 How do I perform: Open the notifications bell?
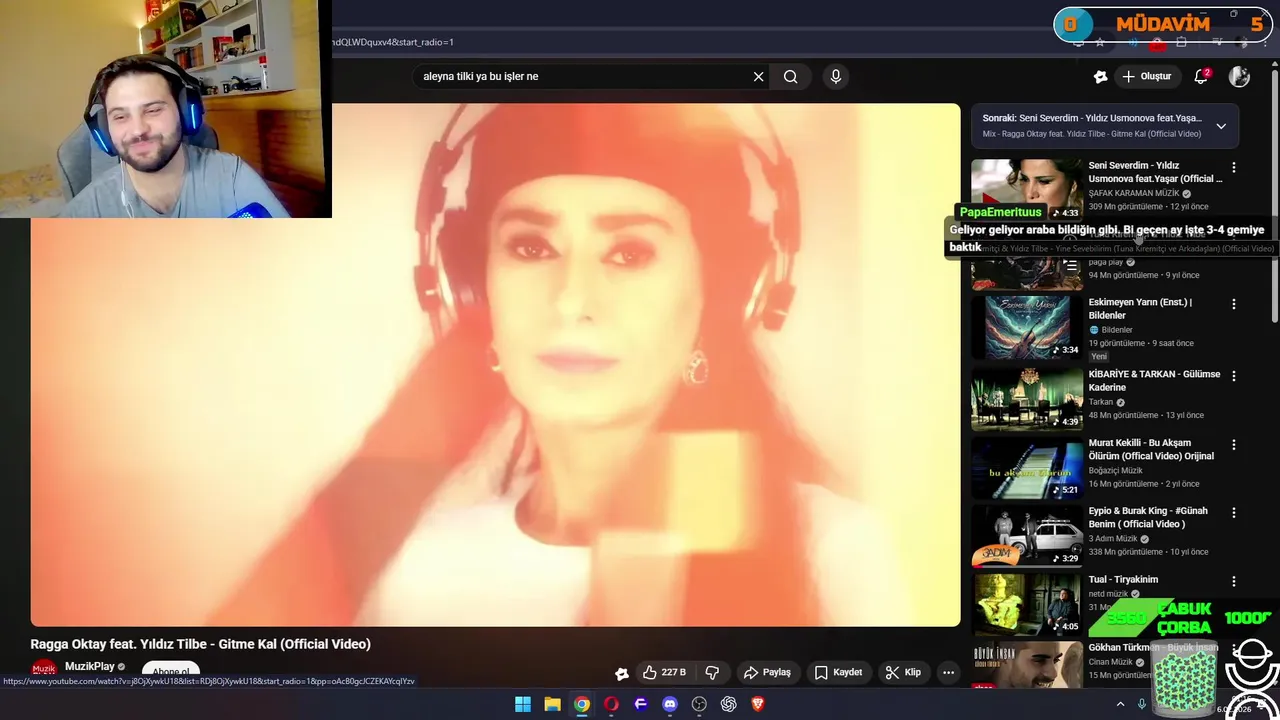point(1202,76)
